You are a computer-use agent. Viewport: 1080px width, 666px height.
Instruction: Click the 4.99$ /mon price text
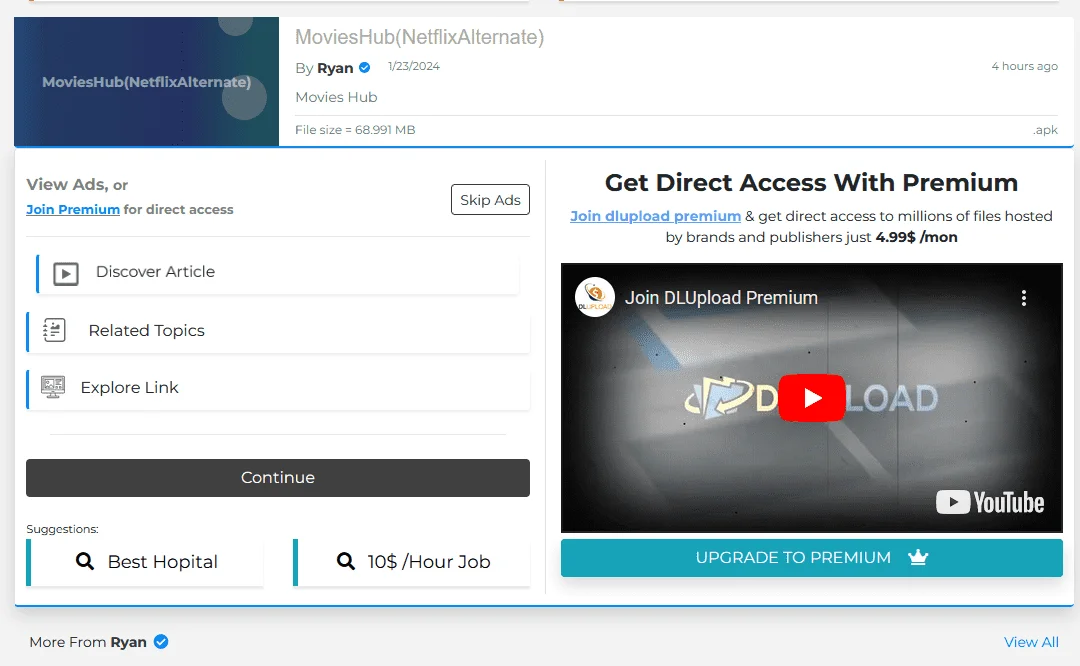pyautogui.click(x=916, y=237)
